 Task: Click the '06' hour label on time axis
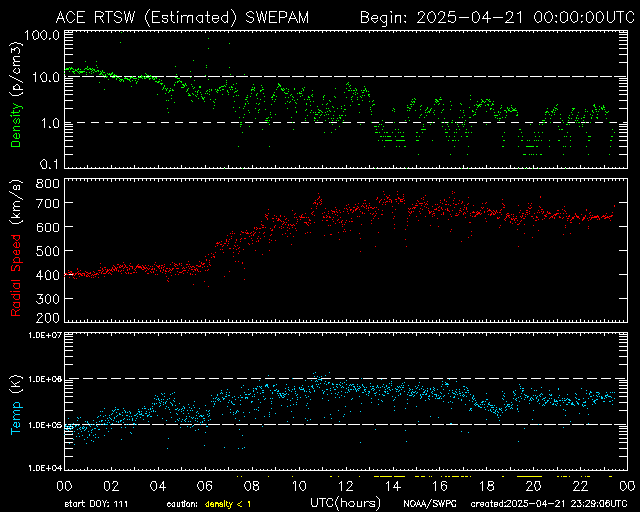point(205,486)
